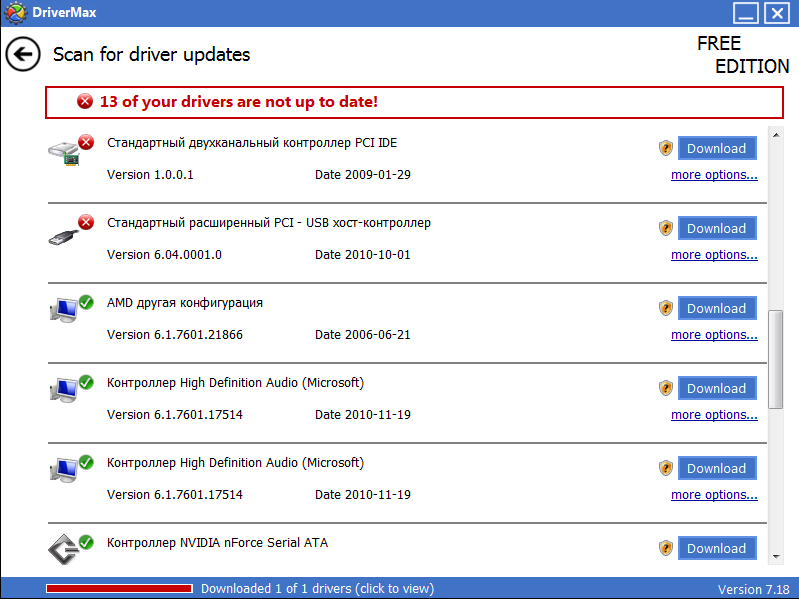Download the AMD другая конфигурация driver
799x599 pixels.
pos(717,308)
